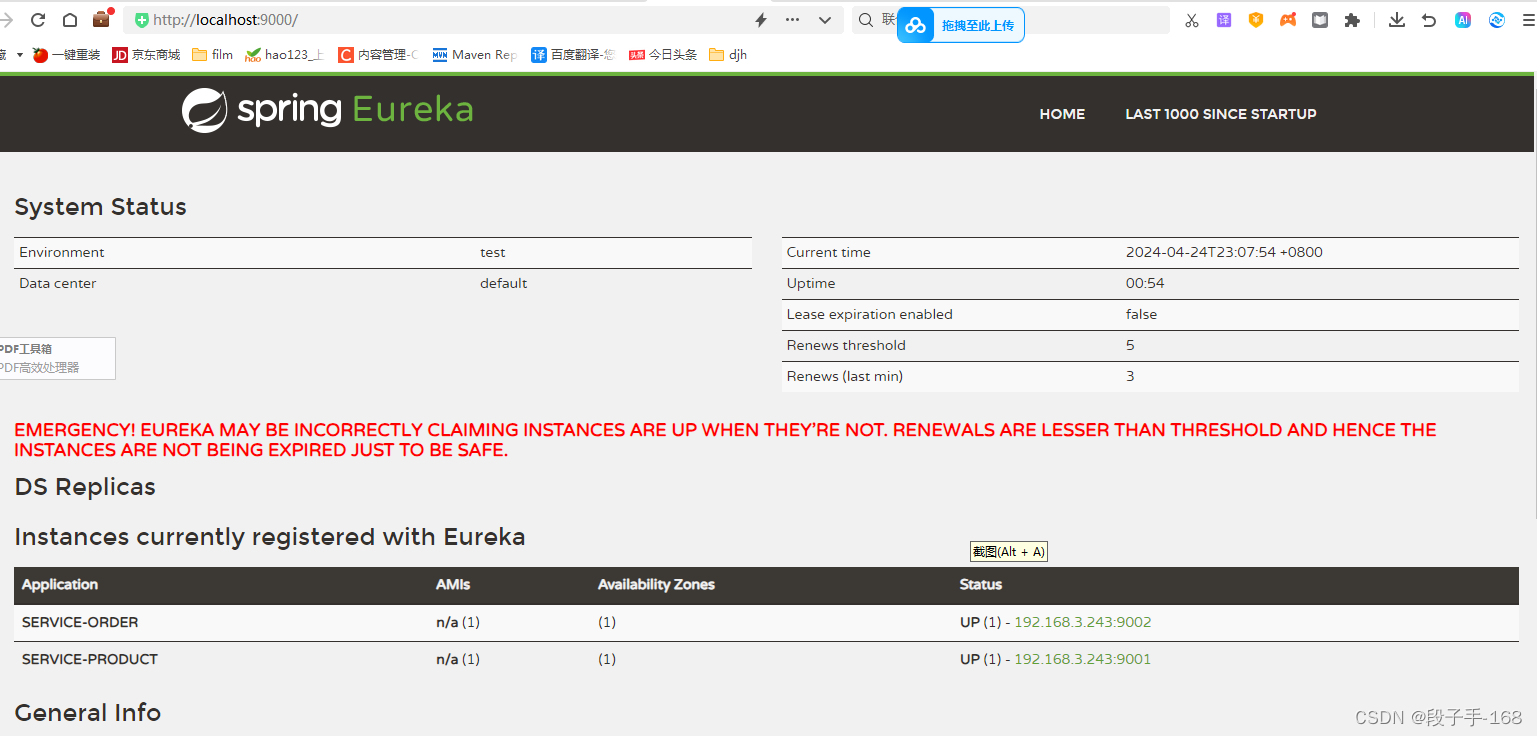Open SERVICE-ORDER instance link 192.168.3.243:9002
Screen dimensions: 1537x736
(1083, 622)
